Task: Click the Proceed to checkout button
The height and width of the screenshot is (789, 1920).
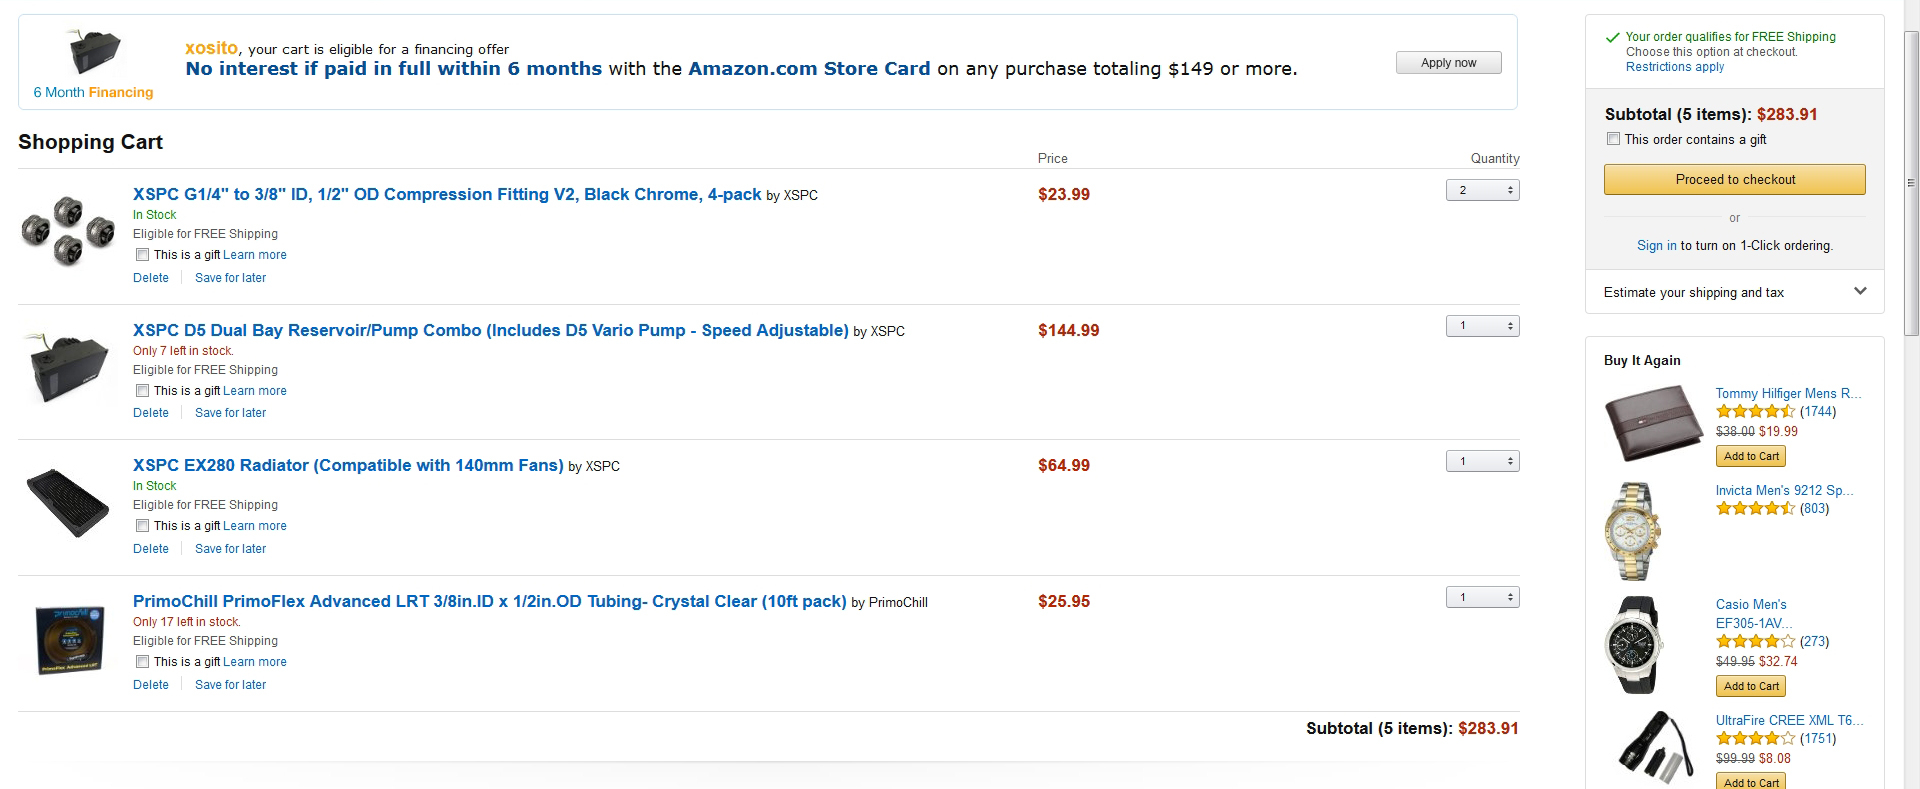Action: (1734, 180)
